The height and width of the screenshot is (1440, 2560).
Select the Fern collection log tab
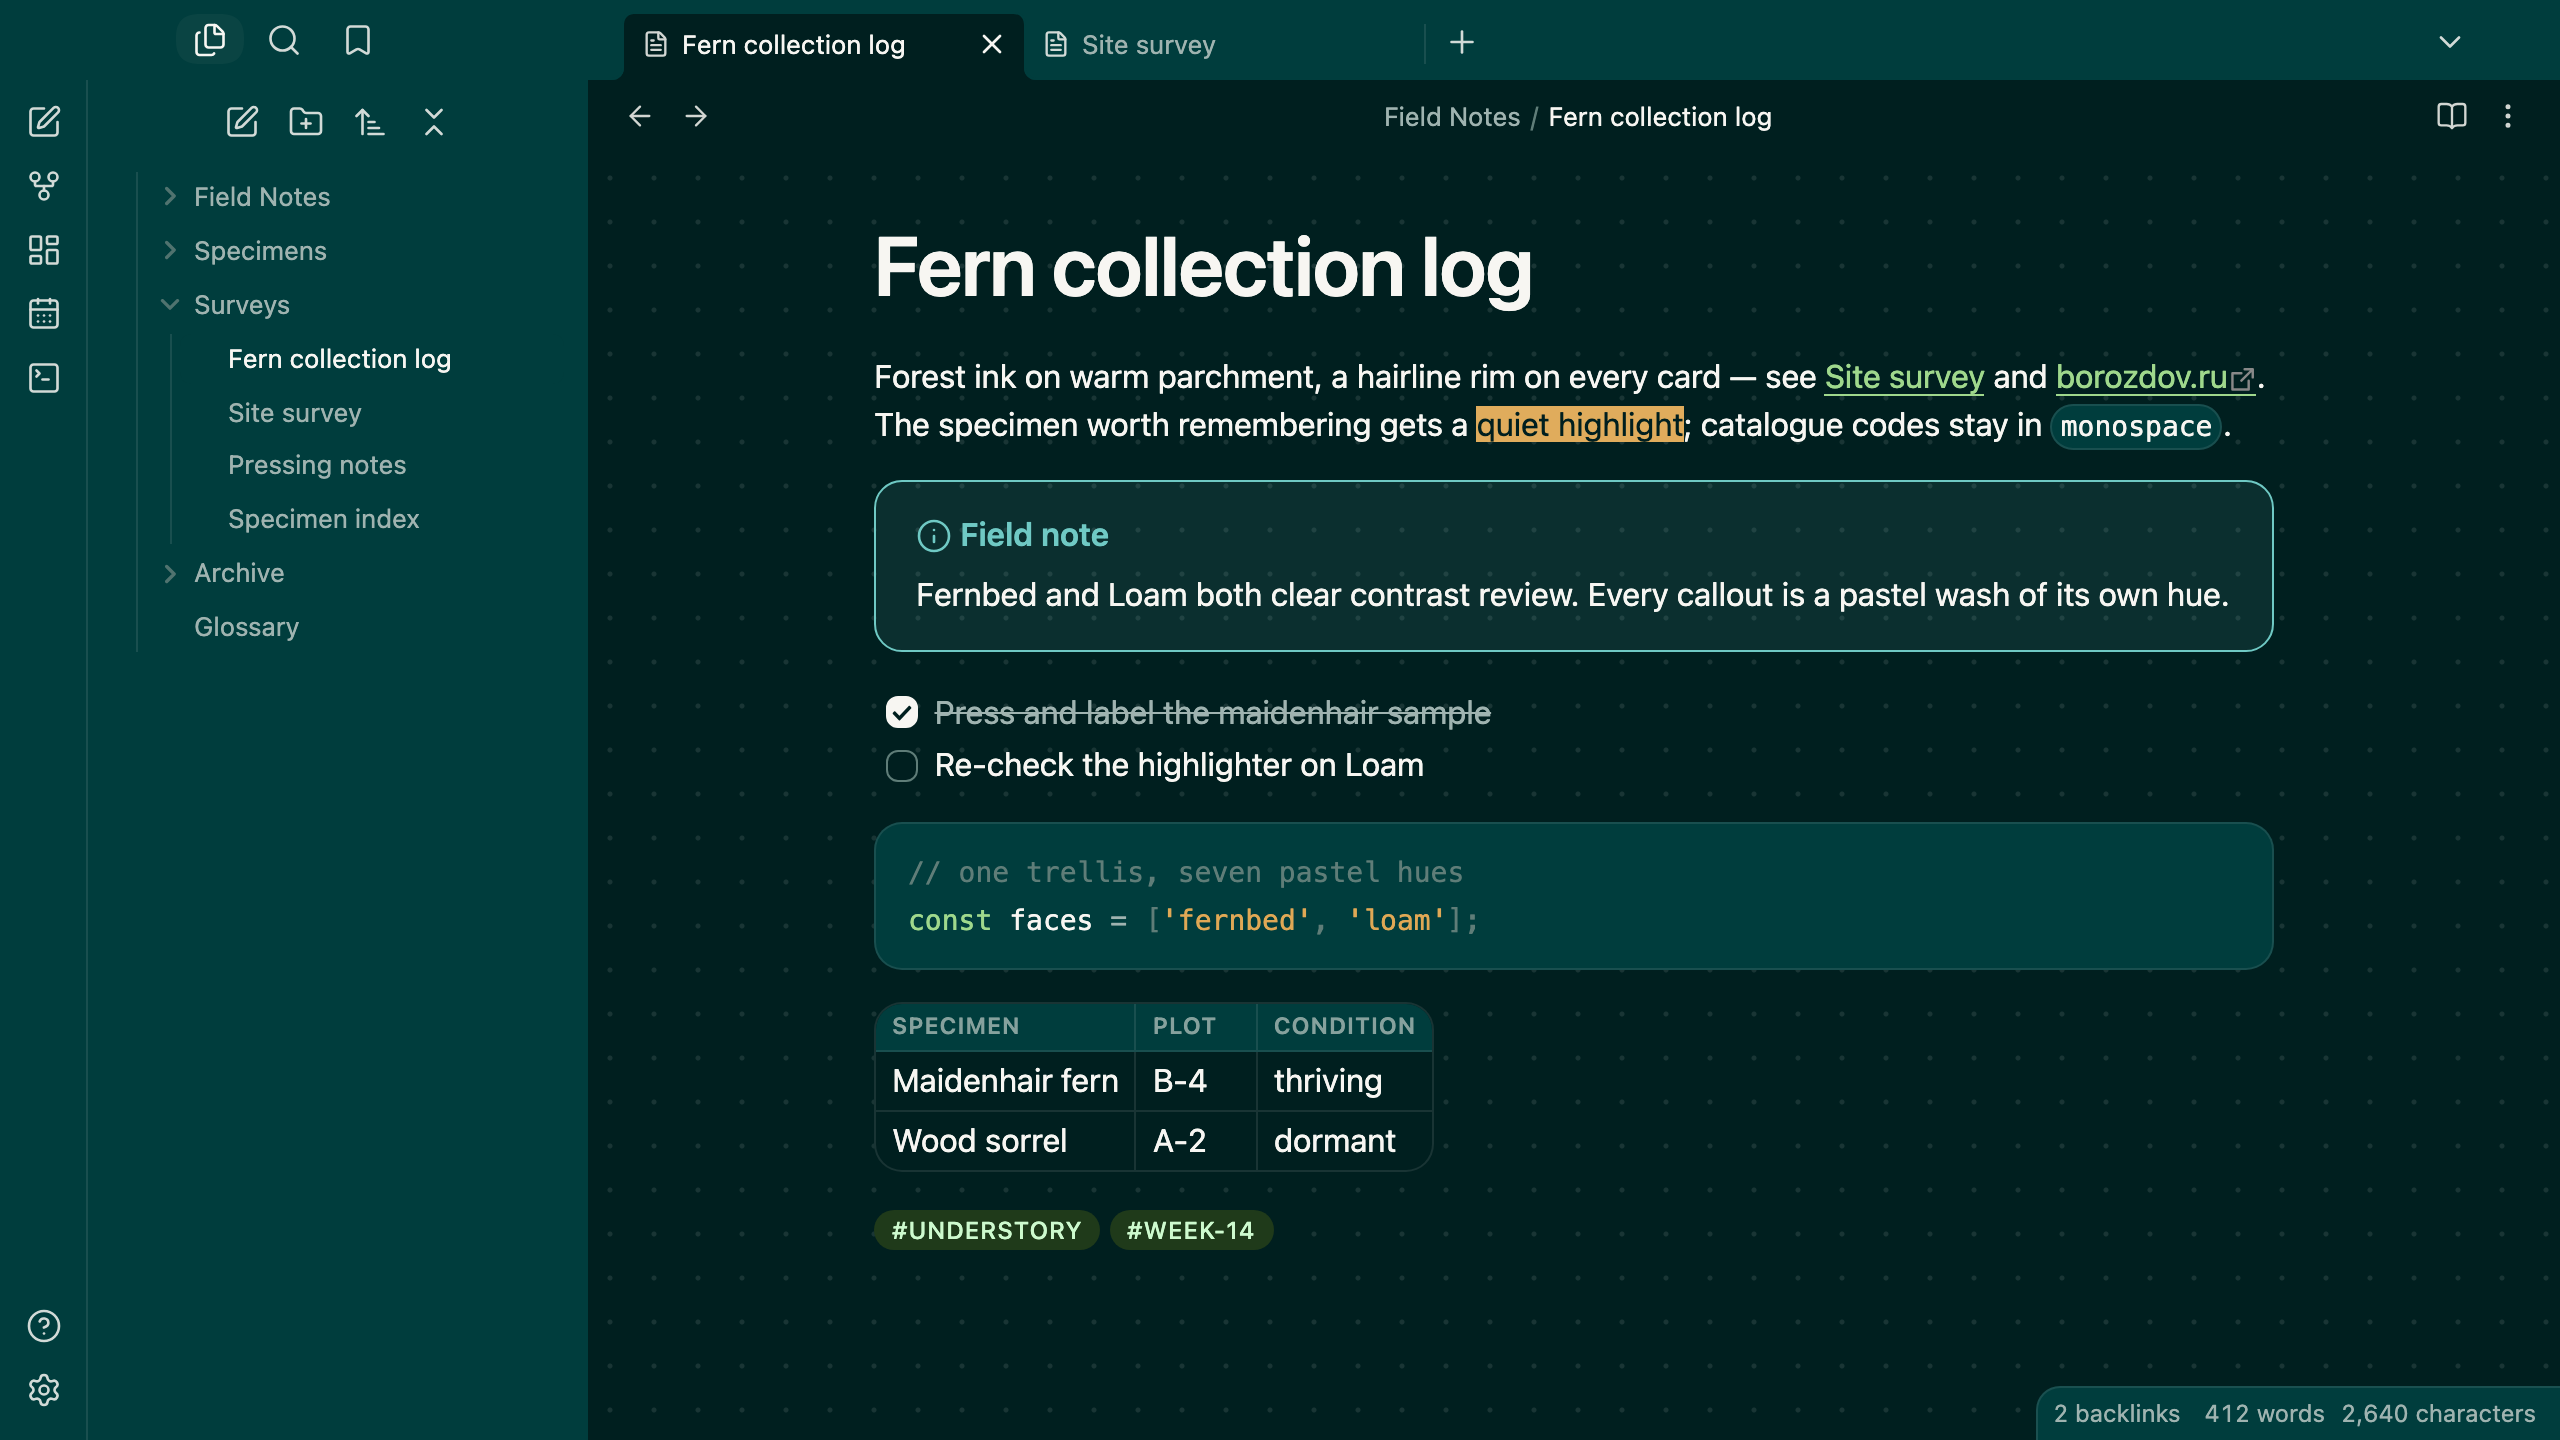(x=824, y=46)
